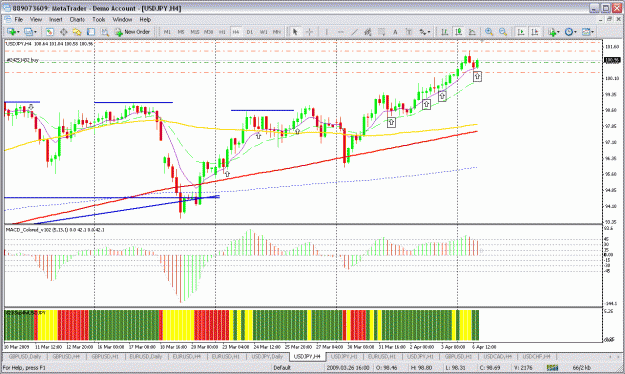This screenshot has height=374, width=625.
Task: Zoom out of the chart
Action: [503, 32]
